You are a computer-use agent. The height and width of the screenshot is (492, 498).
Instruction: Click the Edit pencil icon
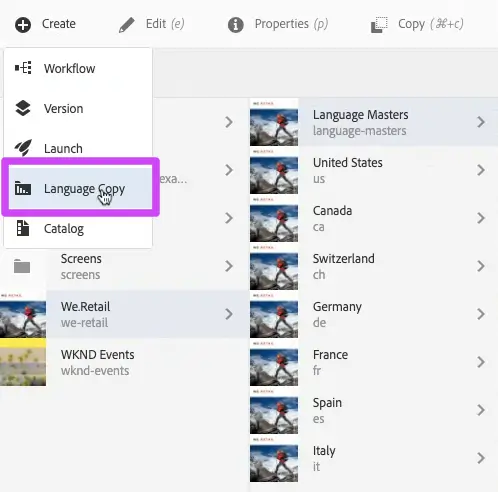(x=127, y=25)
